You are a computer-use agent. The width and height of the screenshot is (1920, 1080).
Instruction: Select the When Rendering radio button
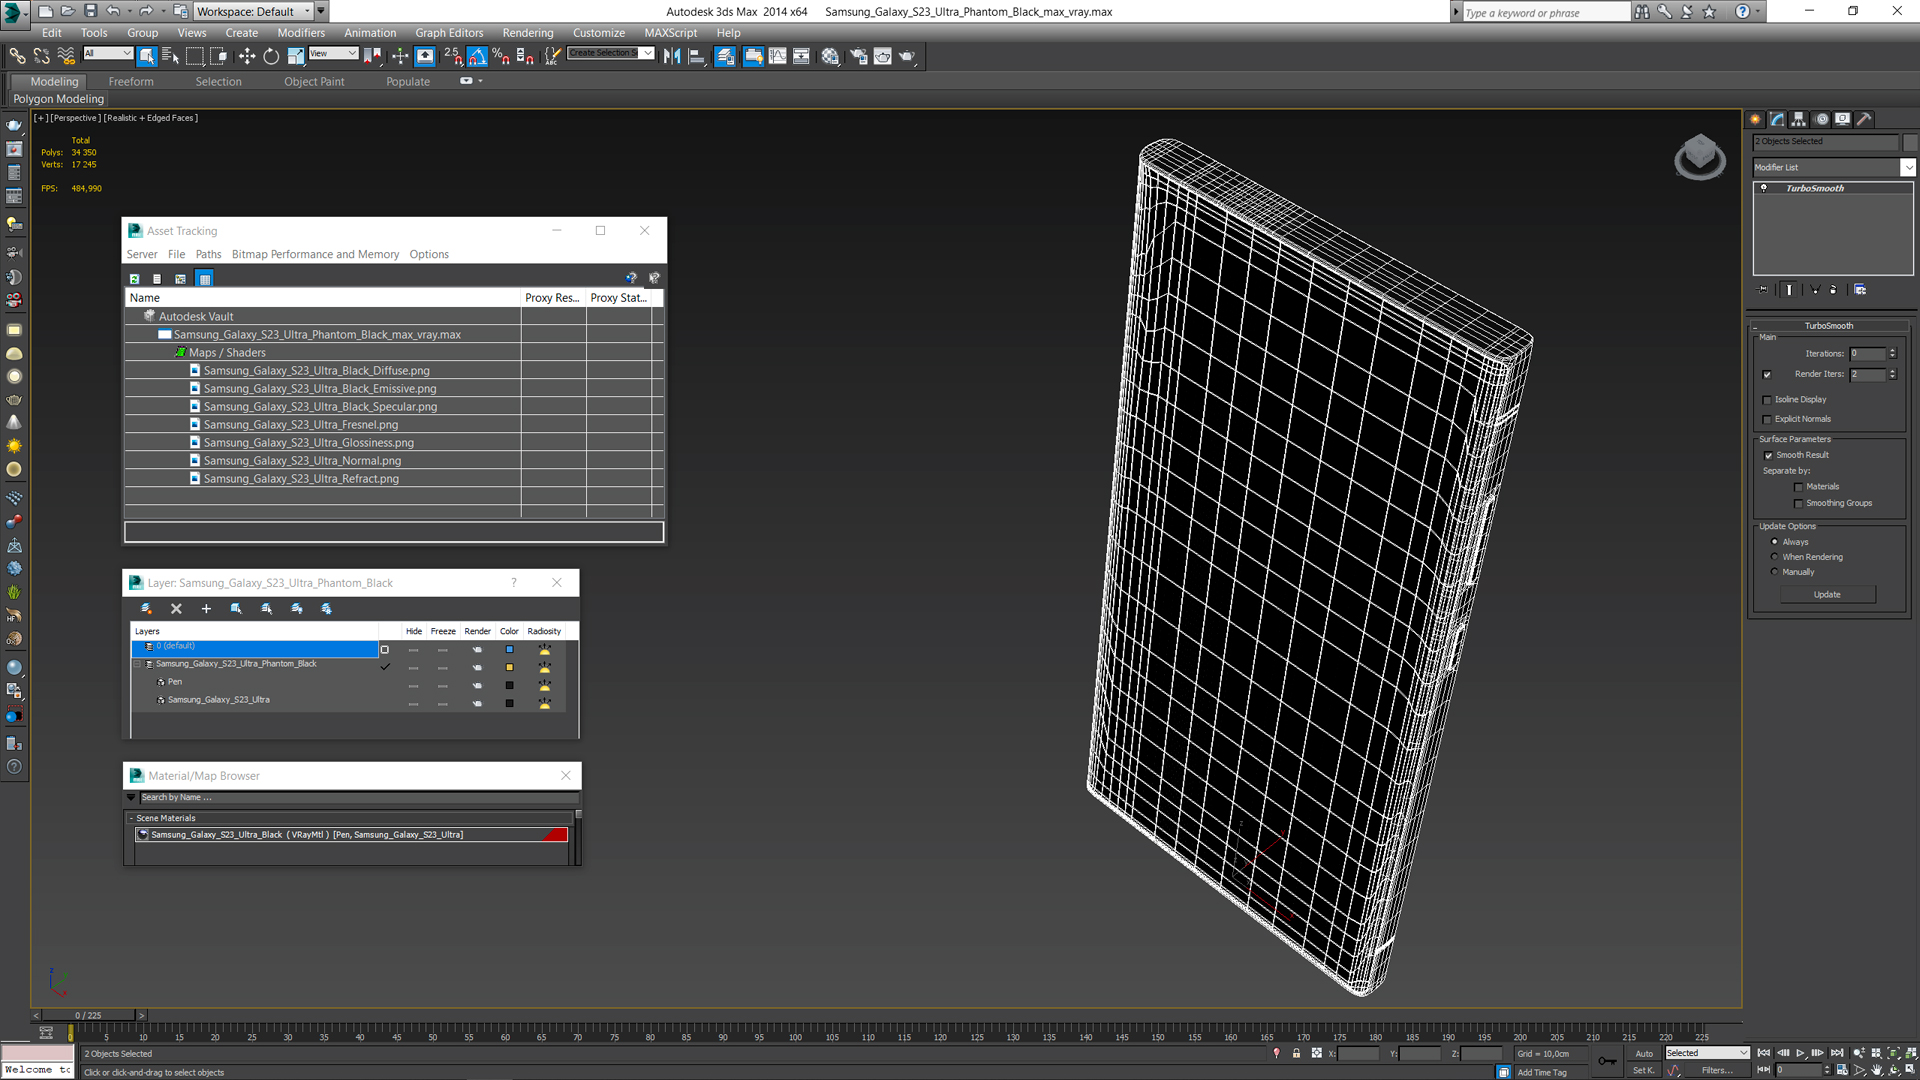click(1775, 557)
